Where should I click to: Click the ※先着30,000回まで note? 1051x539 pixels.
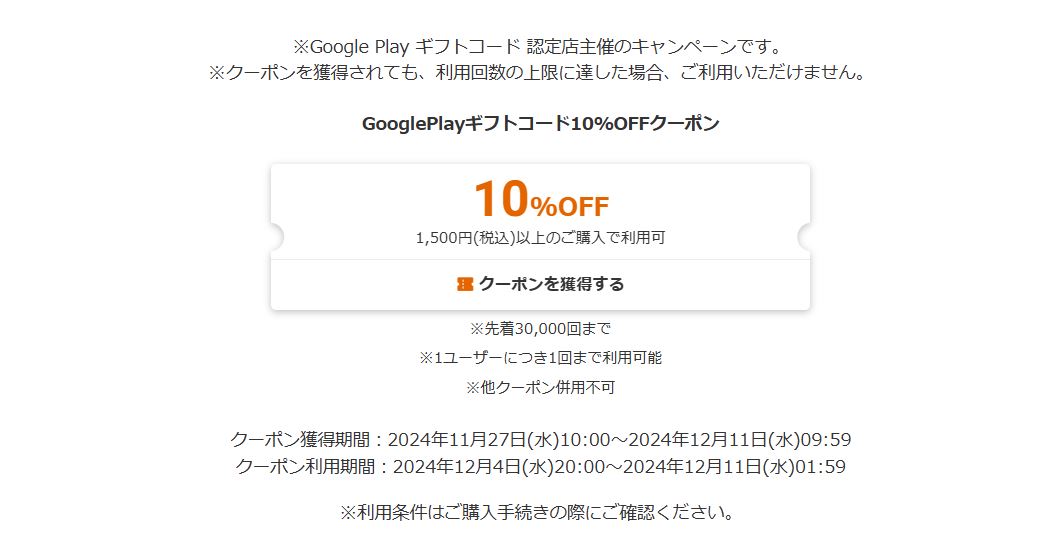tap(540, 328)
